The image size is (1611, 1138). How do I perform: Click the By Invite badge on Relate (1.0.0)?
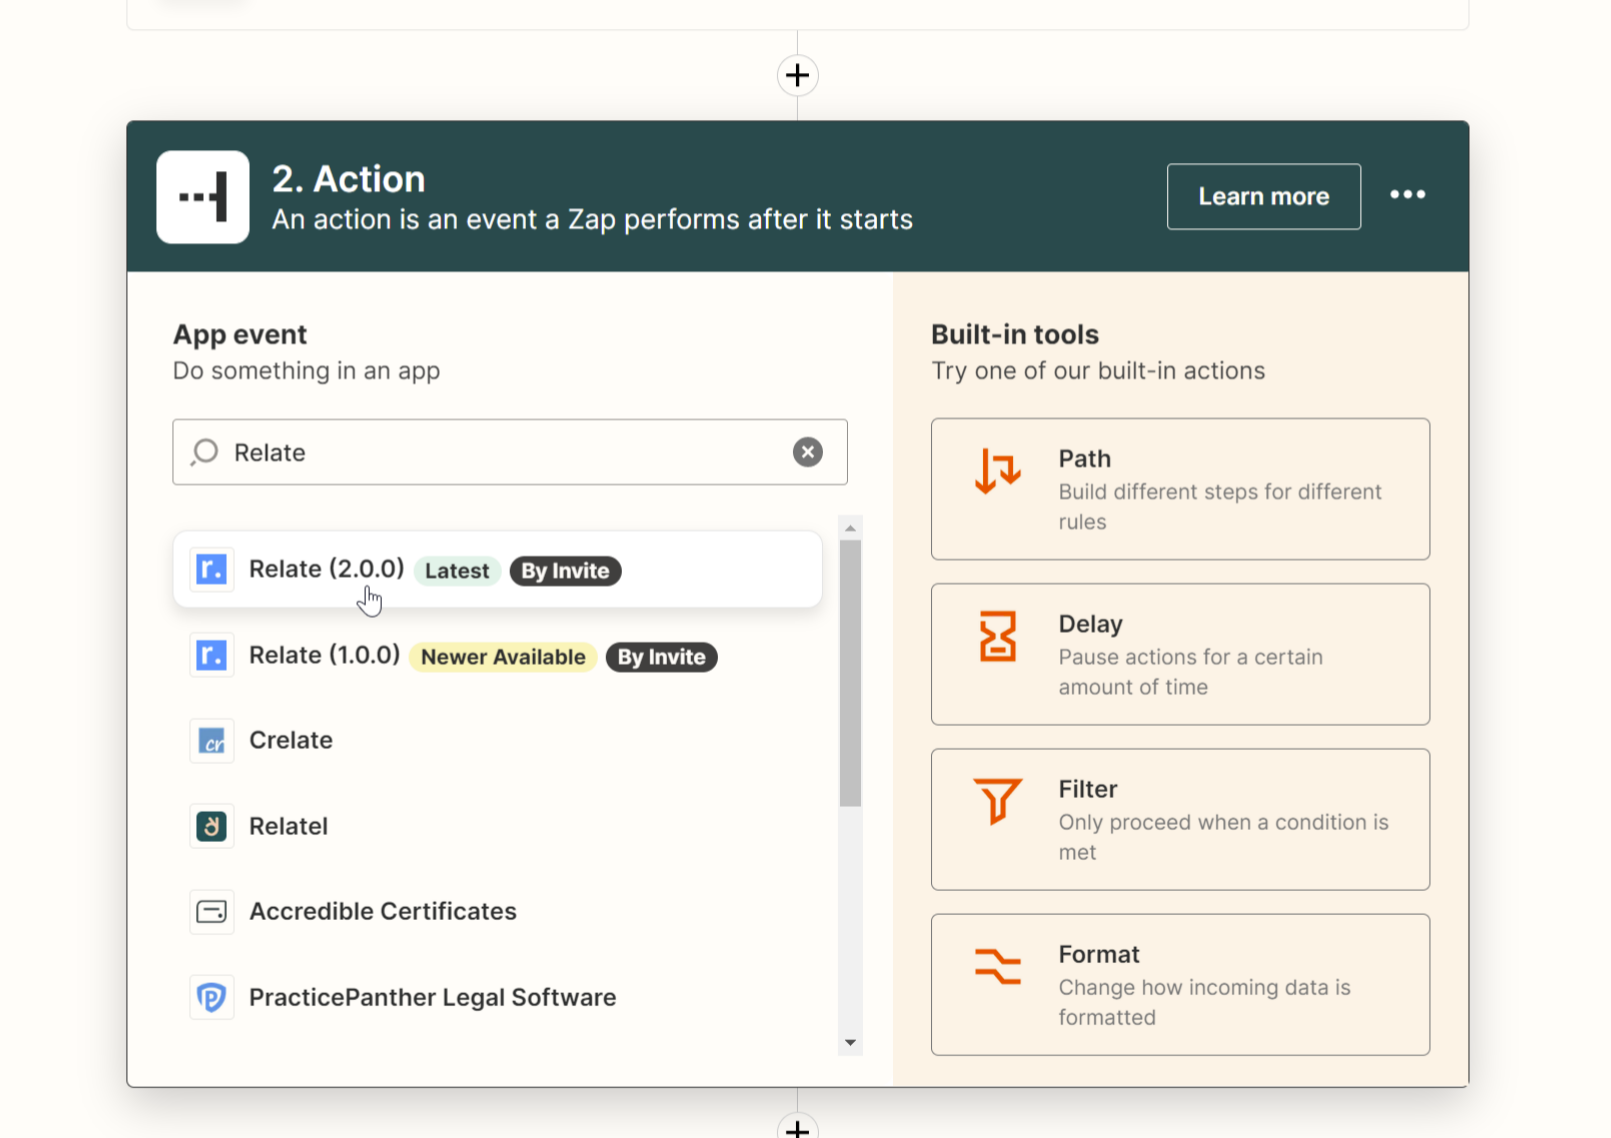click(661, 657)
